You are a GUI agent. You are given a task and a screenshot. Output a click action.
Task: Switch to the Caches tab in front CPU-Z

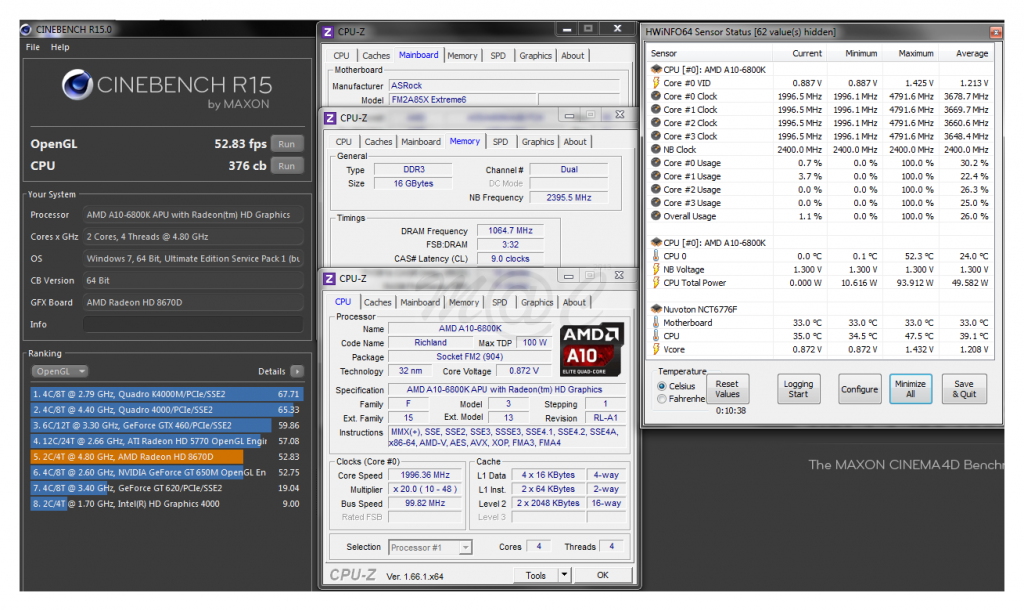tap(378, 302)
